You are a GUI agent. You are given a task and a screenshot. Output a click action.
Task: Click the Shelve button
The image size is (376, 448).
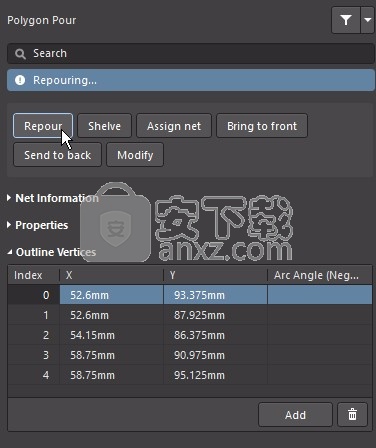104,126
